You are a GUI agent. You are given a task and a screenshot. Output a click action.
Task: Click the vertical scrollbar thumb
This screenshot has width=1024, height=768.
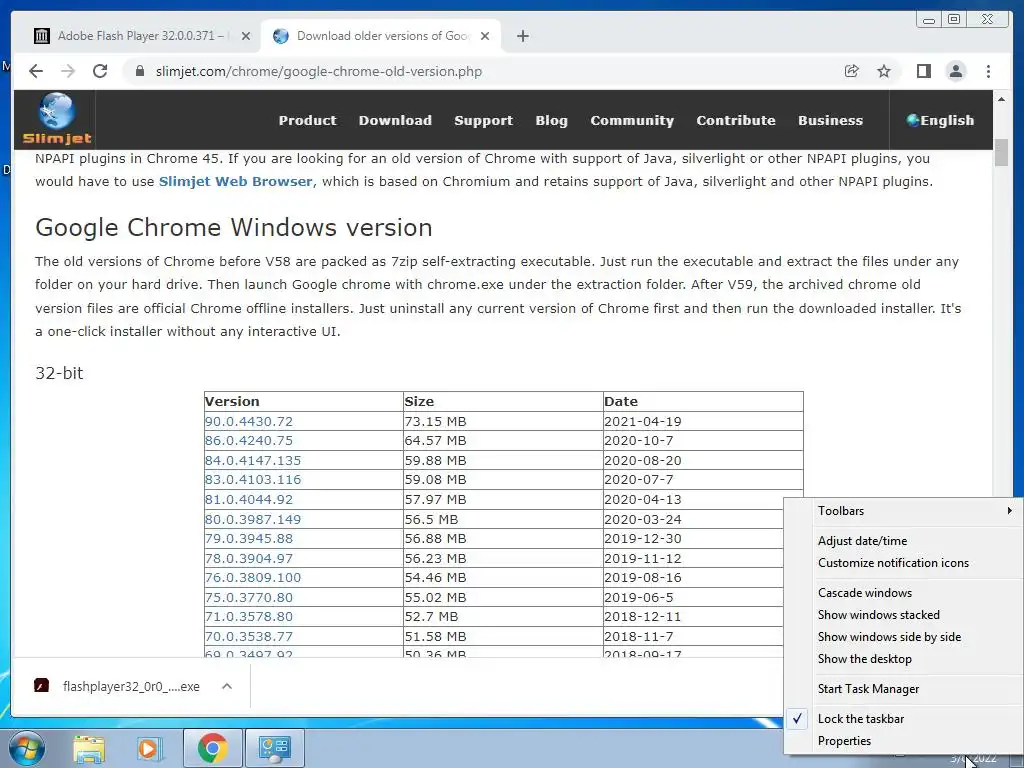tap(1001, 153)
